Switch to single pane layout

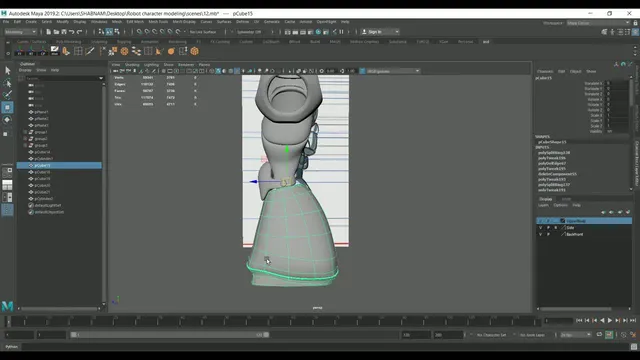pos(7,173)
